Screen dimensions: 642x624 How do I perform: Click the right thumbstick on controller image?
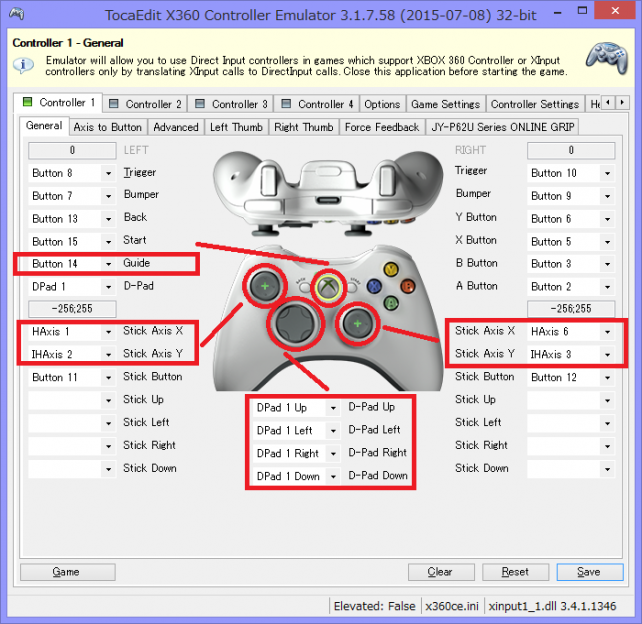(x=357, y=324)
